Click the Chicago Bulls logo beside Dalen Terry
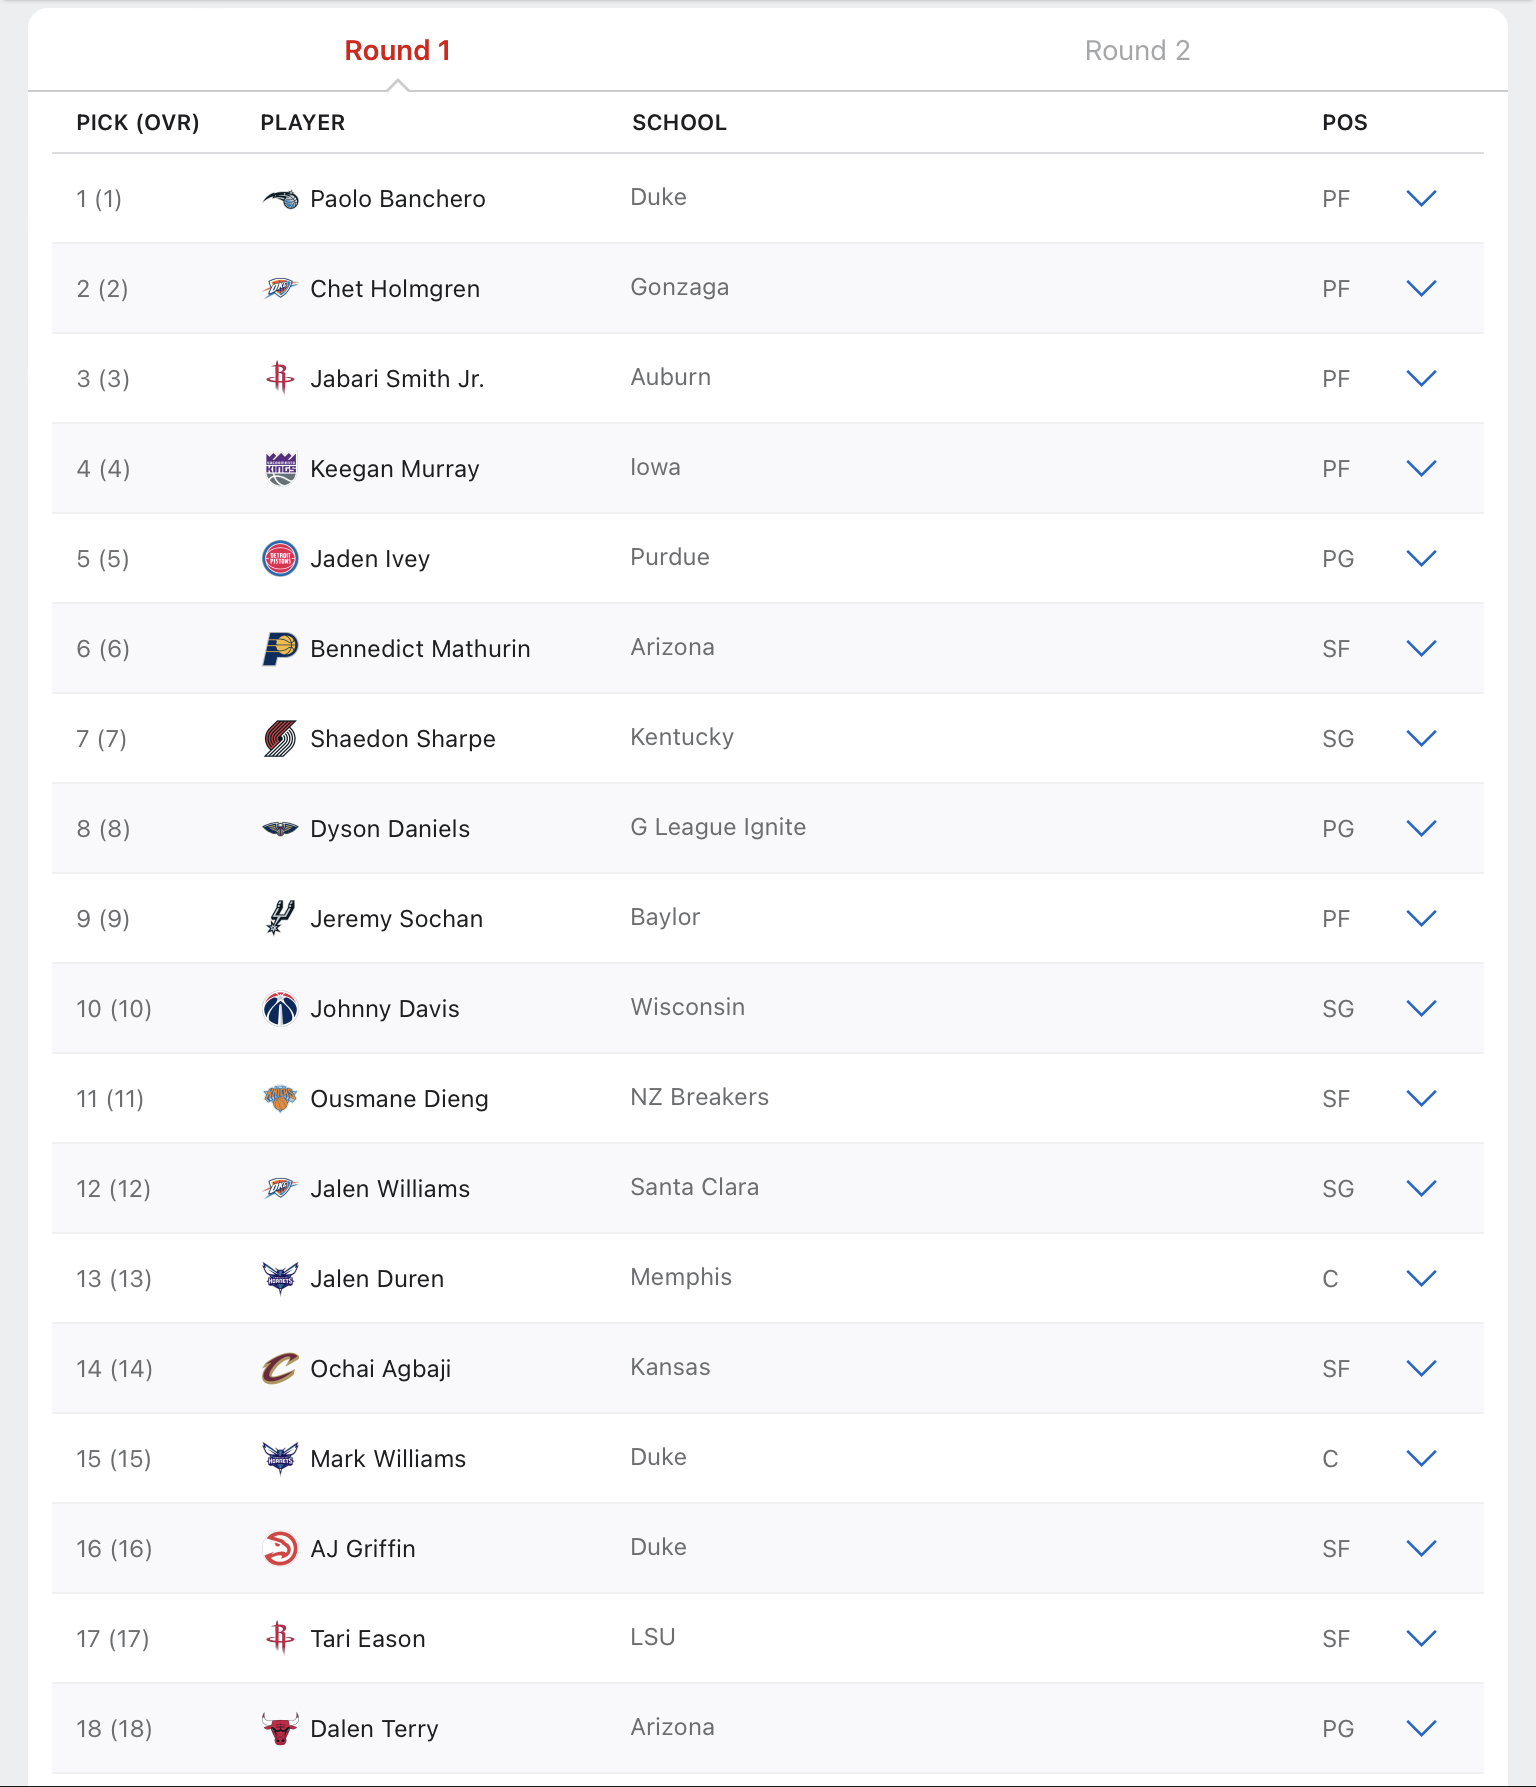The height and width of the screenshot is (1787, 1536). click(x=280, y=1728)
